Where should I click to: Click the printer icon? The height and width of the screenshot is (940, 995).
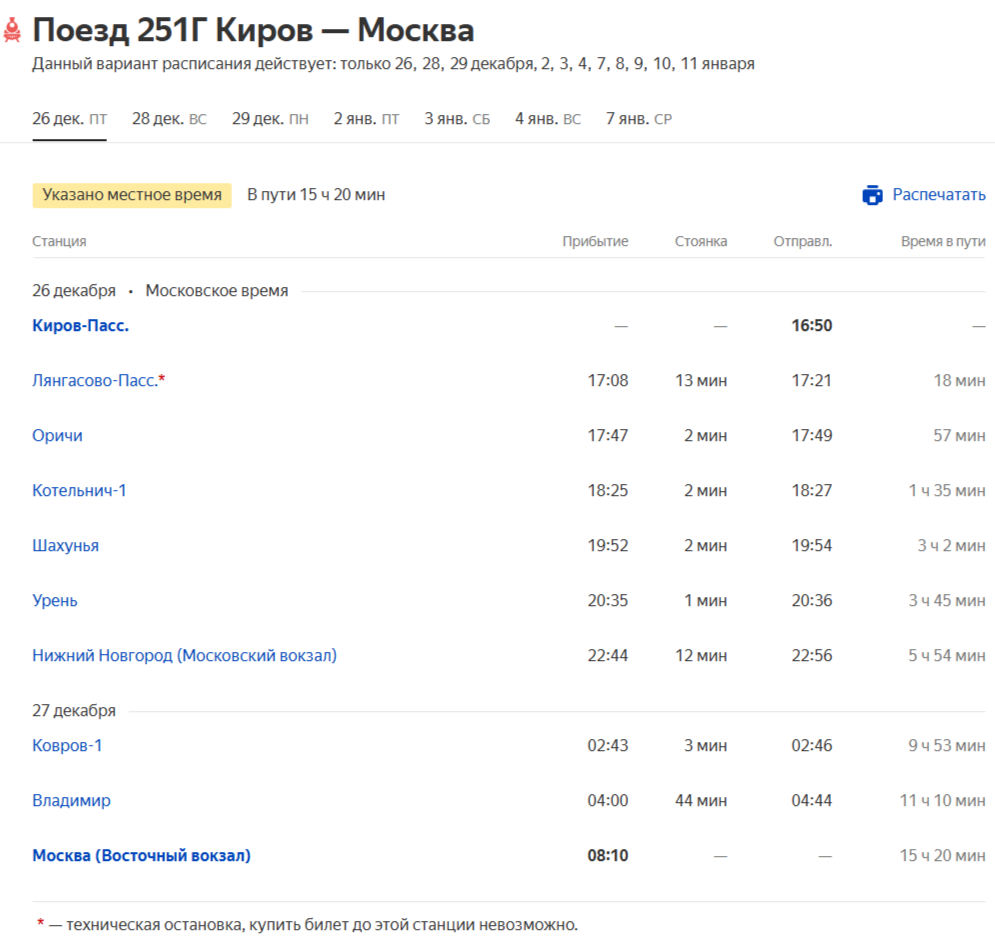point(872,195)
